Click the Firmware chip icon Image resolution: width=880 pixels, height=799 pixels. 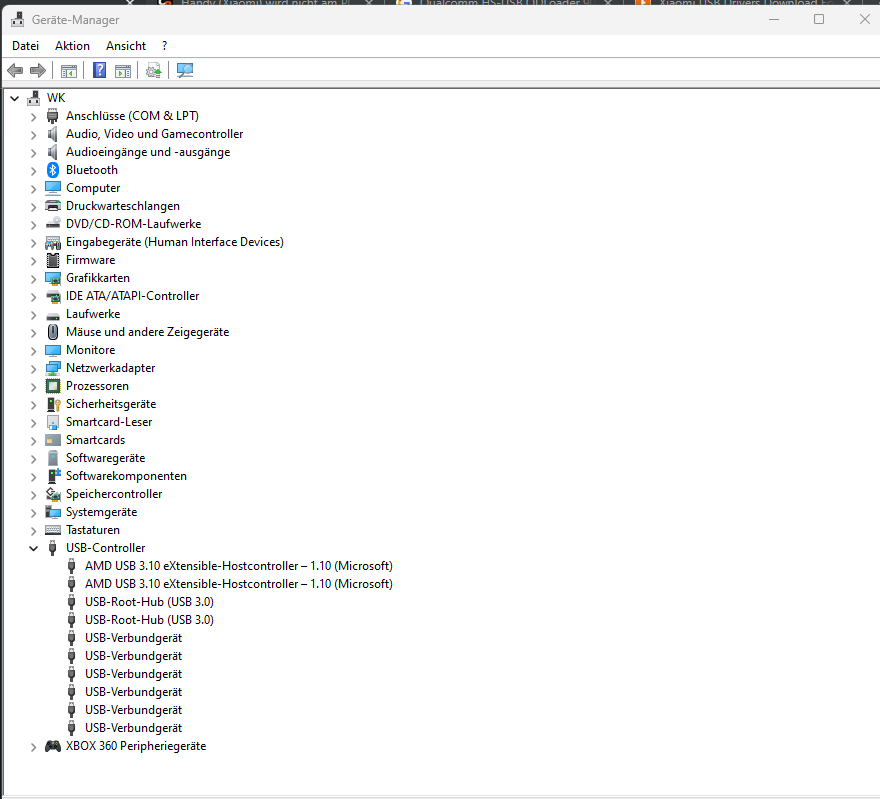[53, 260]
